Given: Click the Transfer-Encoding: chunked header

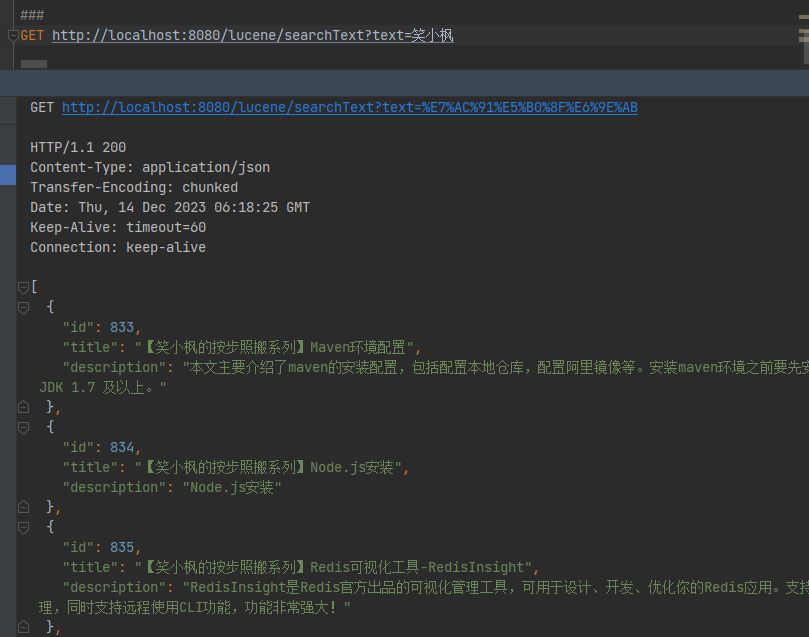Looking at the screenshot, I should pyautogui.click(x=134, y=187).
